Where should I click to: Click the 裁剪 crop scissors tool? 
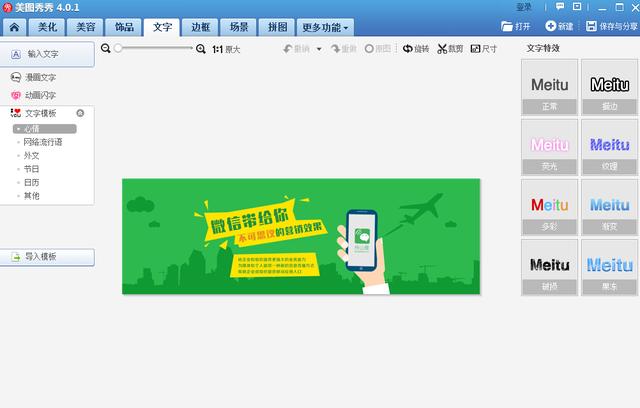click(x=450, y=49)
